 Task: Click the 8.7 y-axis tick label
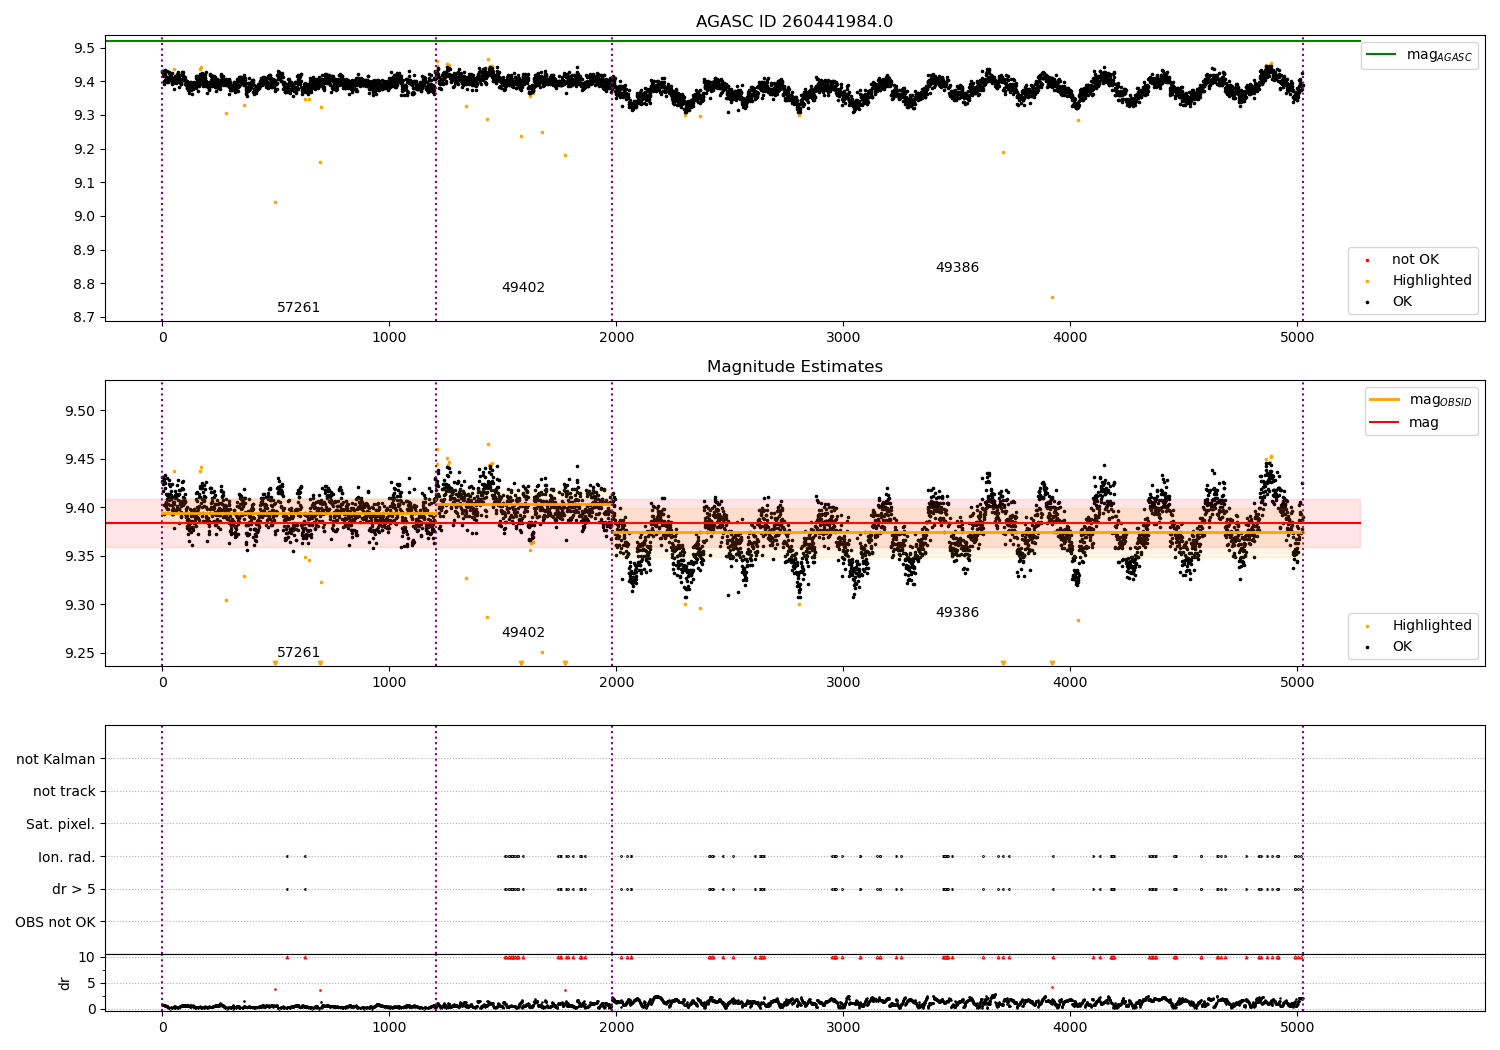pyautogui.click(x=84, y=317)
